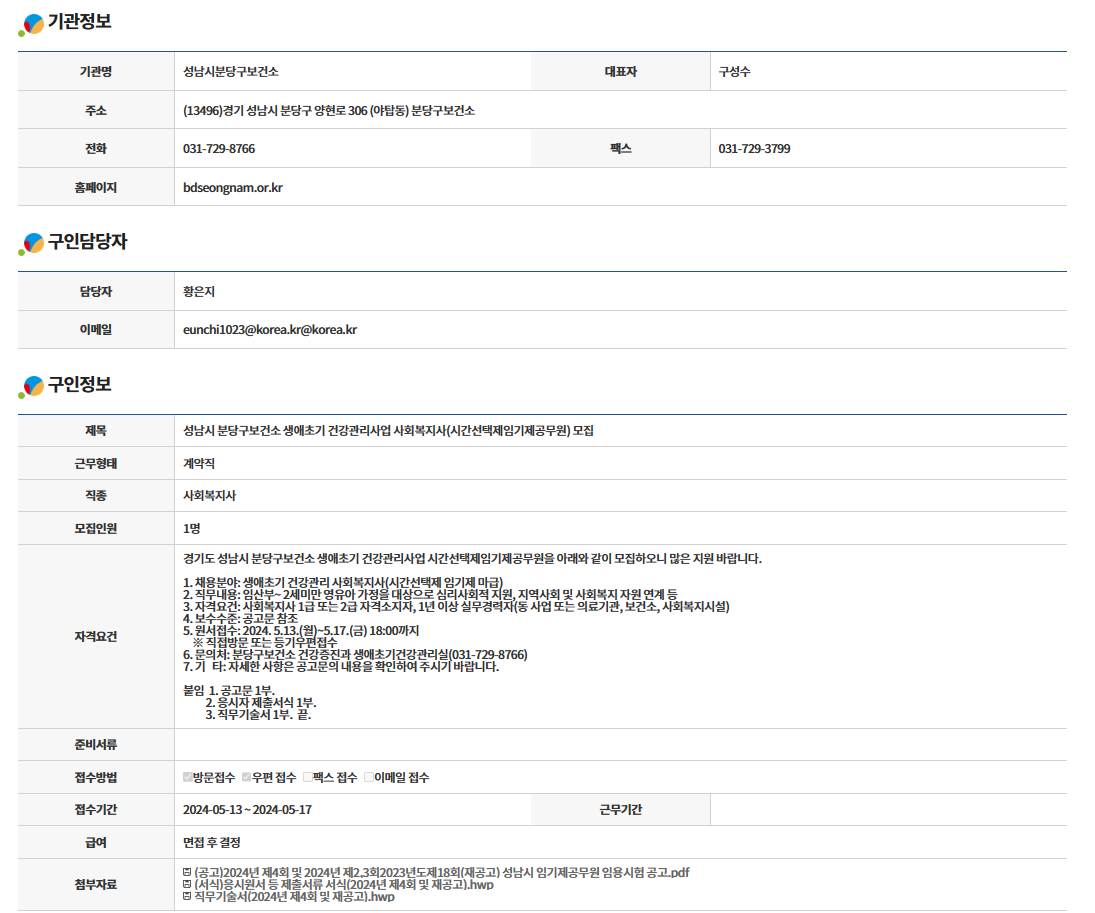Click the 기관정보 section logo icon
1095x913 pixels.
click(31, 24)
